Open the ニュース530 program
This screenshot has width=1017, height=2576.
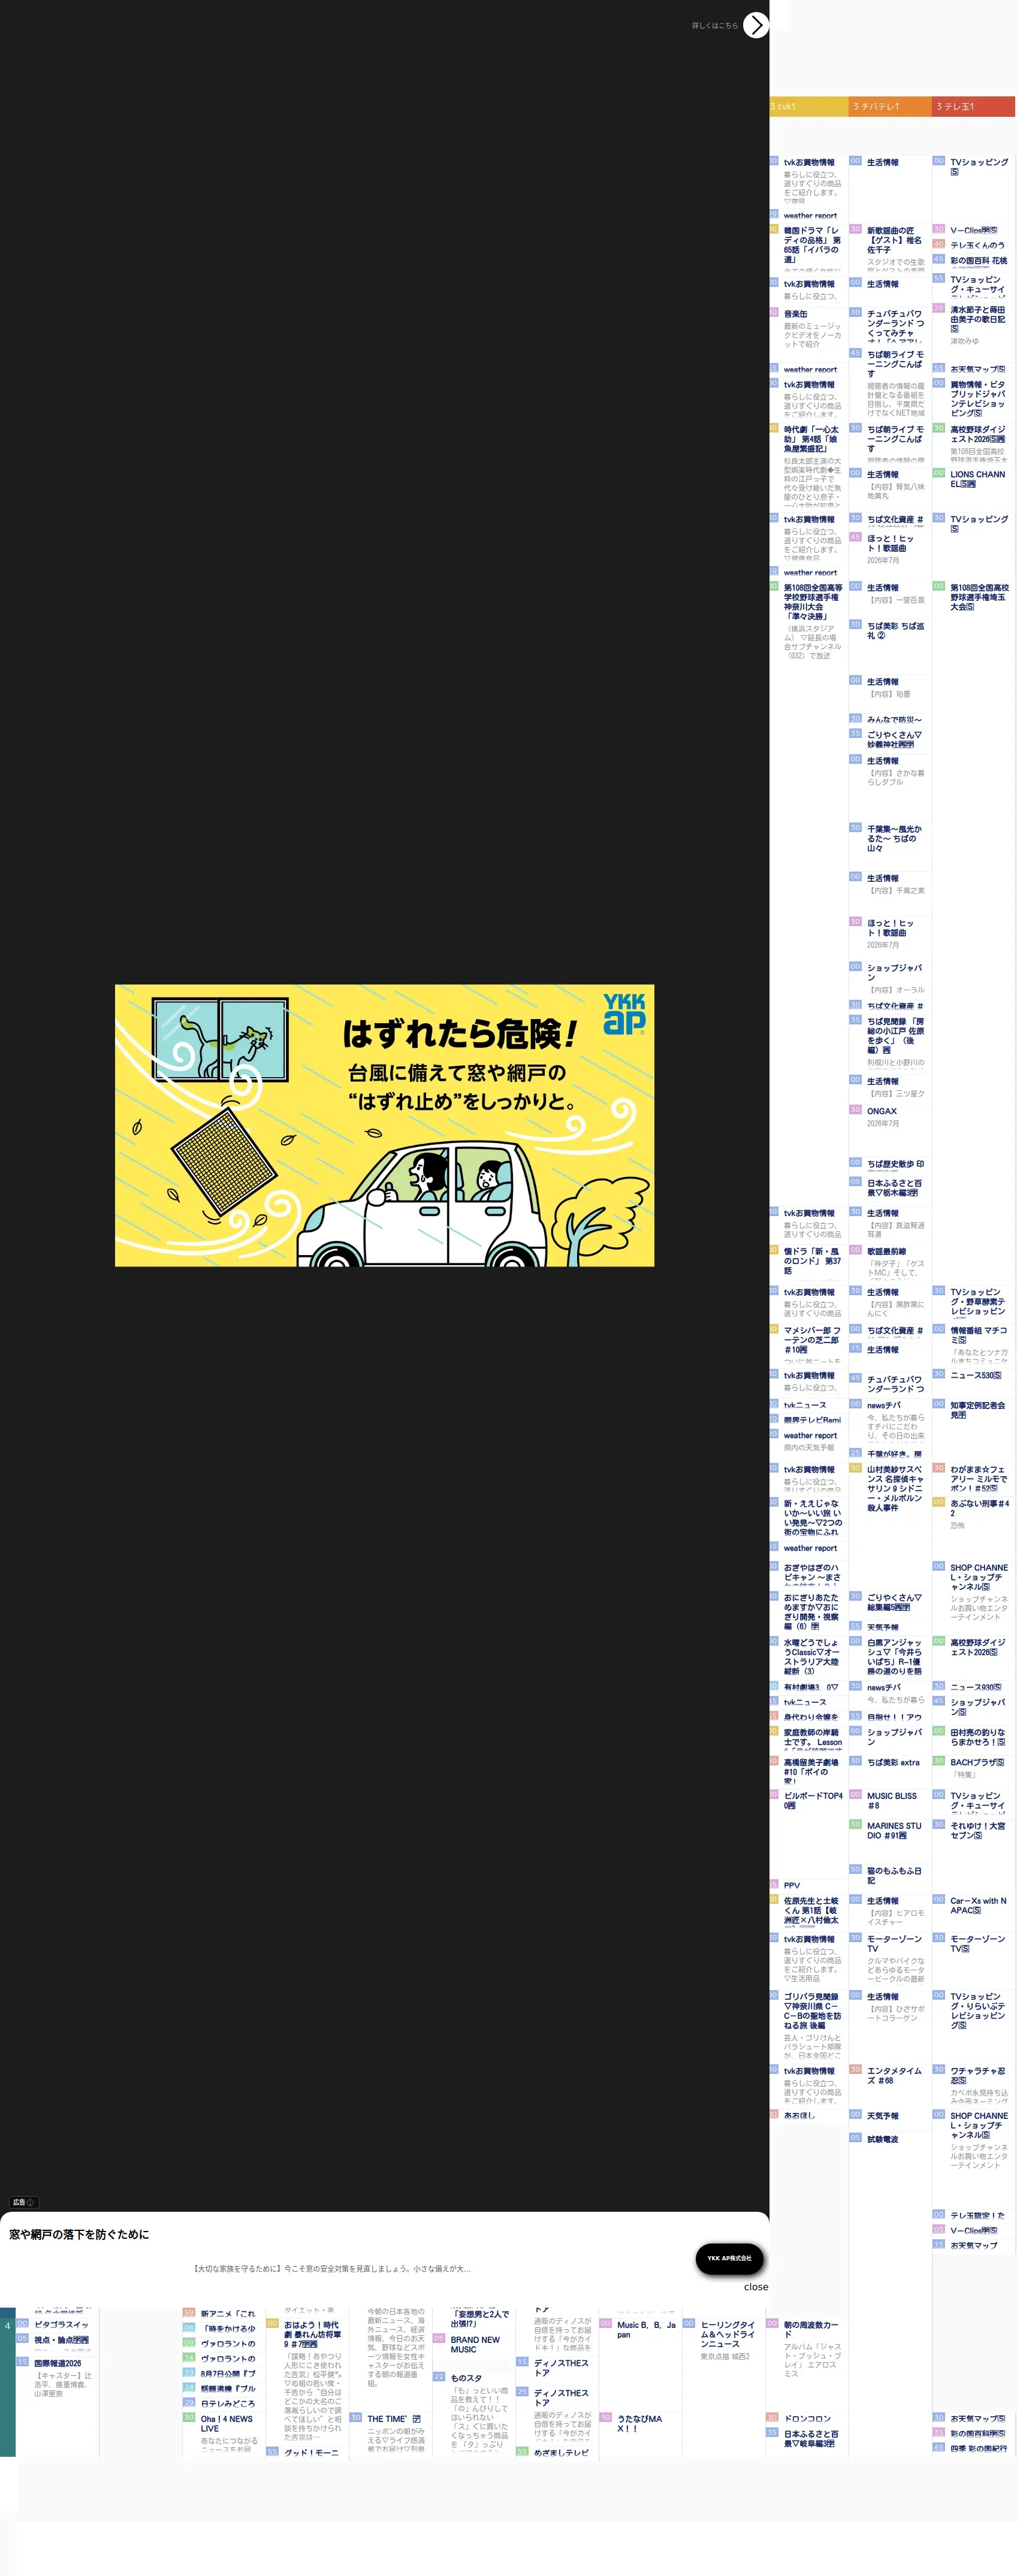tap(976, 1375)
